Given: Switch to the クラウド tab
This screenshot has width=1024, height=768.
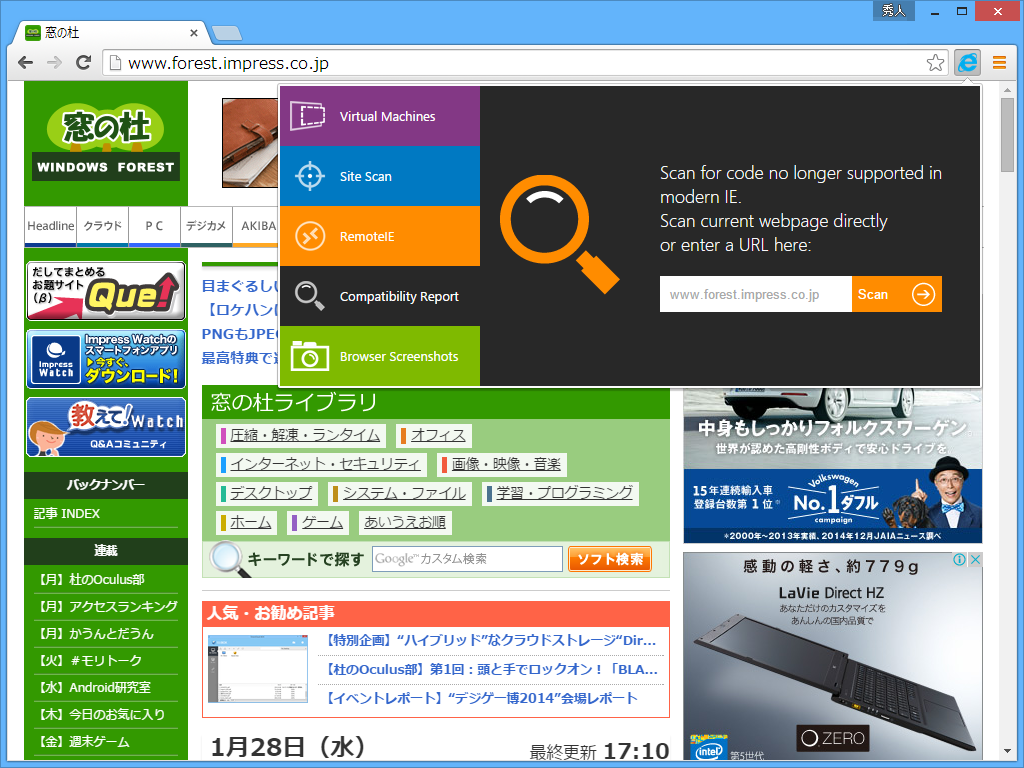Looking at the screenshot, I should click(x=102, y=227).
